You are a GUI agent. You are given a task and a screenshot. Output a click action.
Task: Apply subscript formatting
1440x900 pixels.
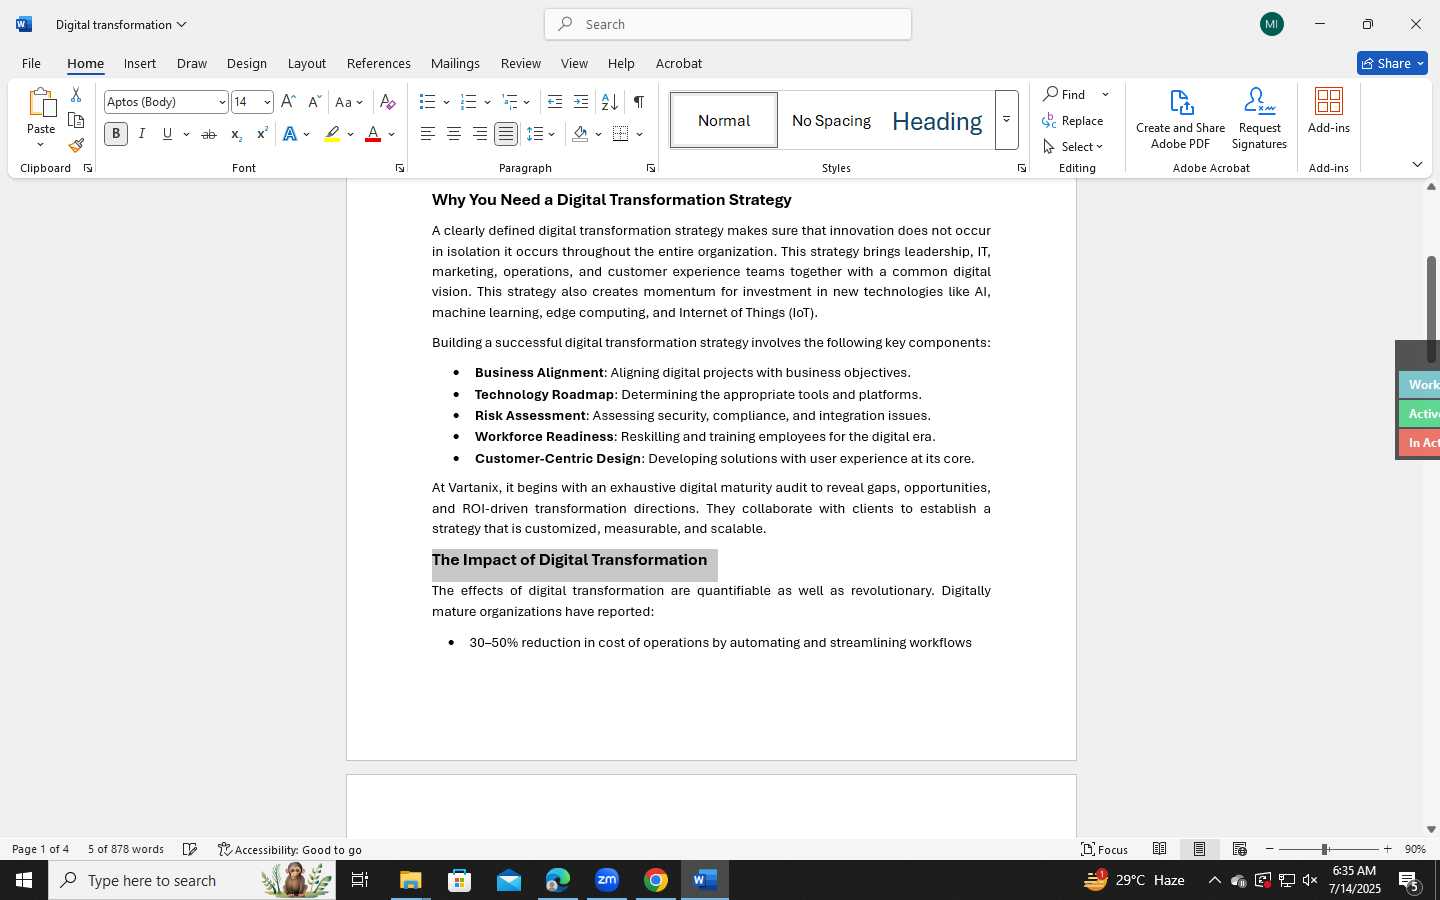click(x=236, y=134)
